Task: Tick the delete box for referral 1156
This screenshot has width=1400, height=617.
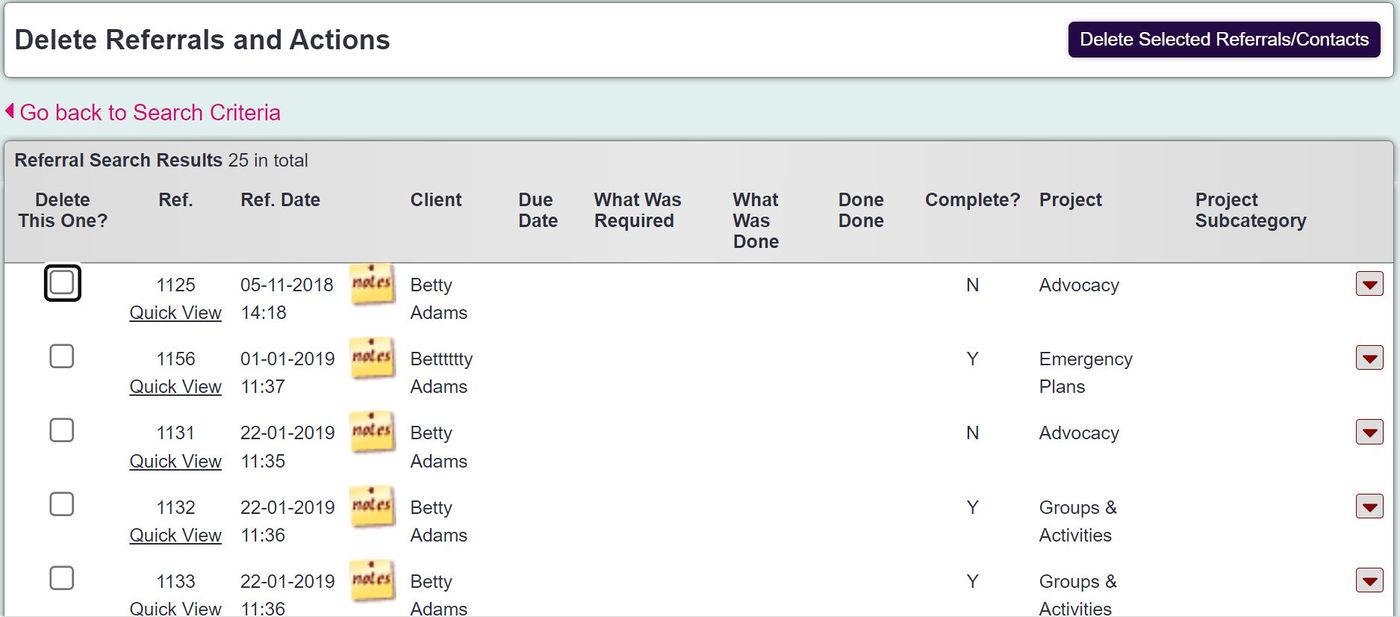Action: (x=61, y=356)
